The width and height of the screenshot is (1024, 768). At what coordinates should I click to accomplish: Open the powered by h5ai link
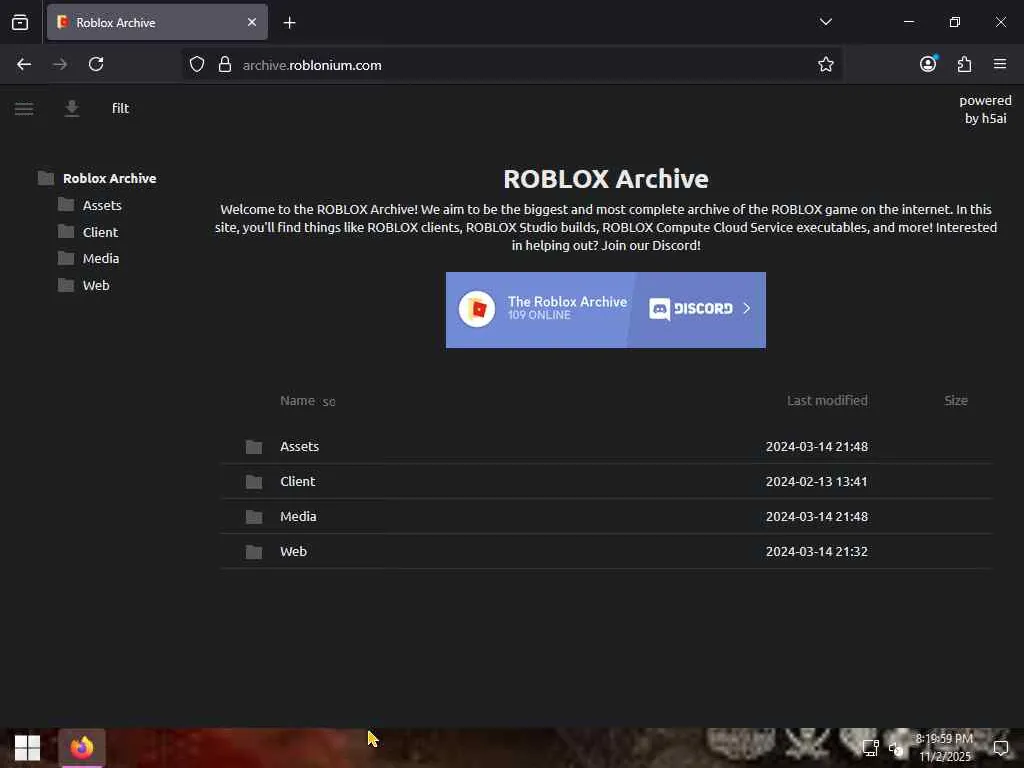click(x=985, y=109)
